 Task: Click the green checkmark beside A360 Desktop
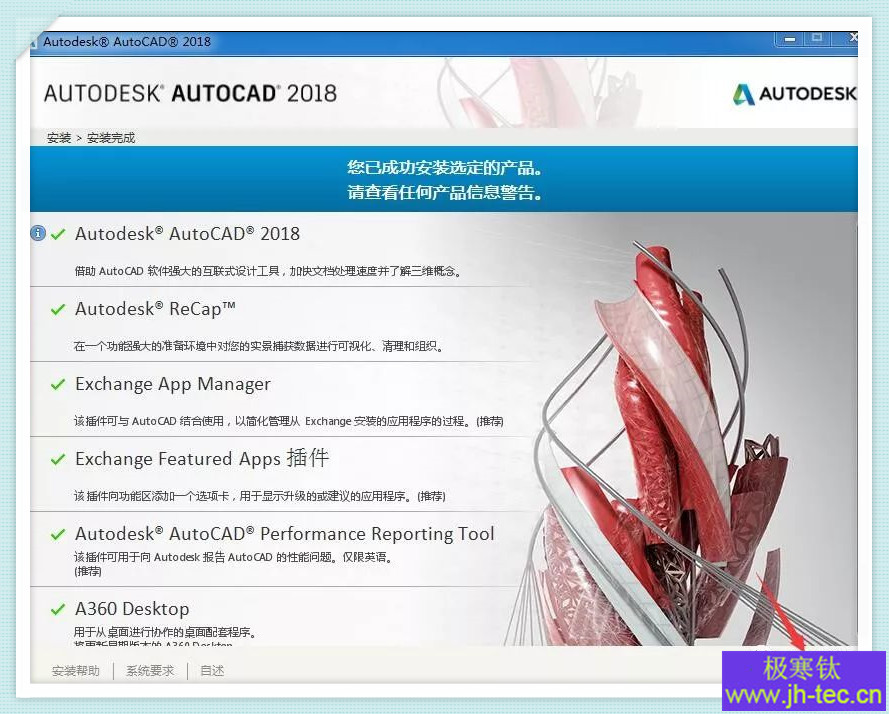tap(58, 610)
